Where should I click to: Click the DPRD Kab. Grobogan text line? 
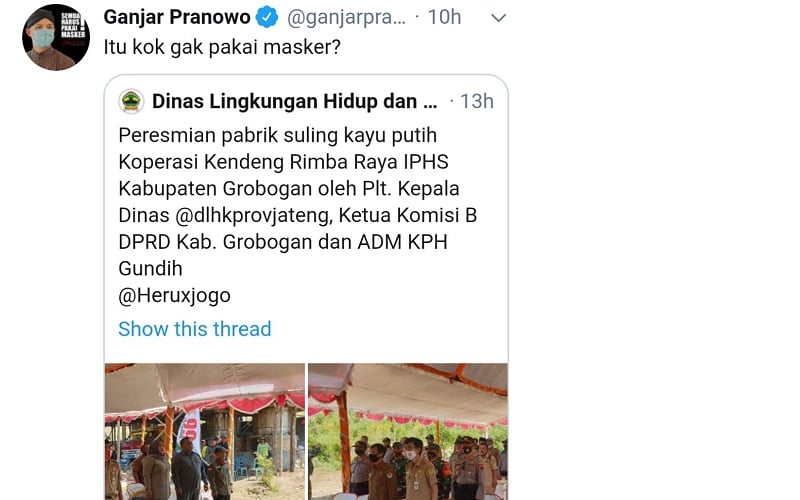coord(283,242)
